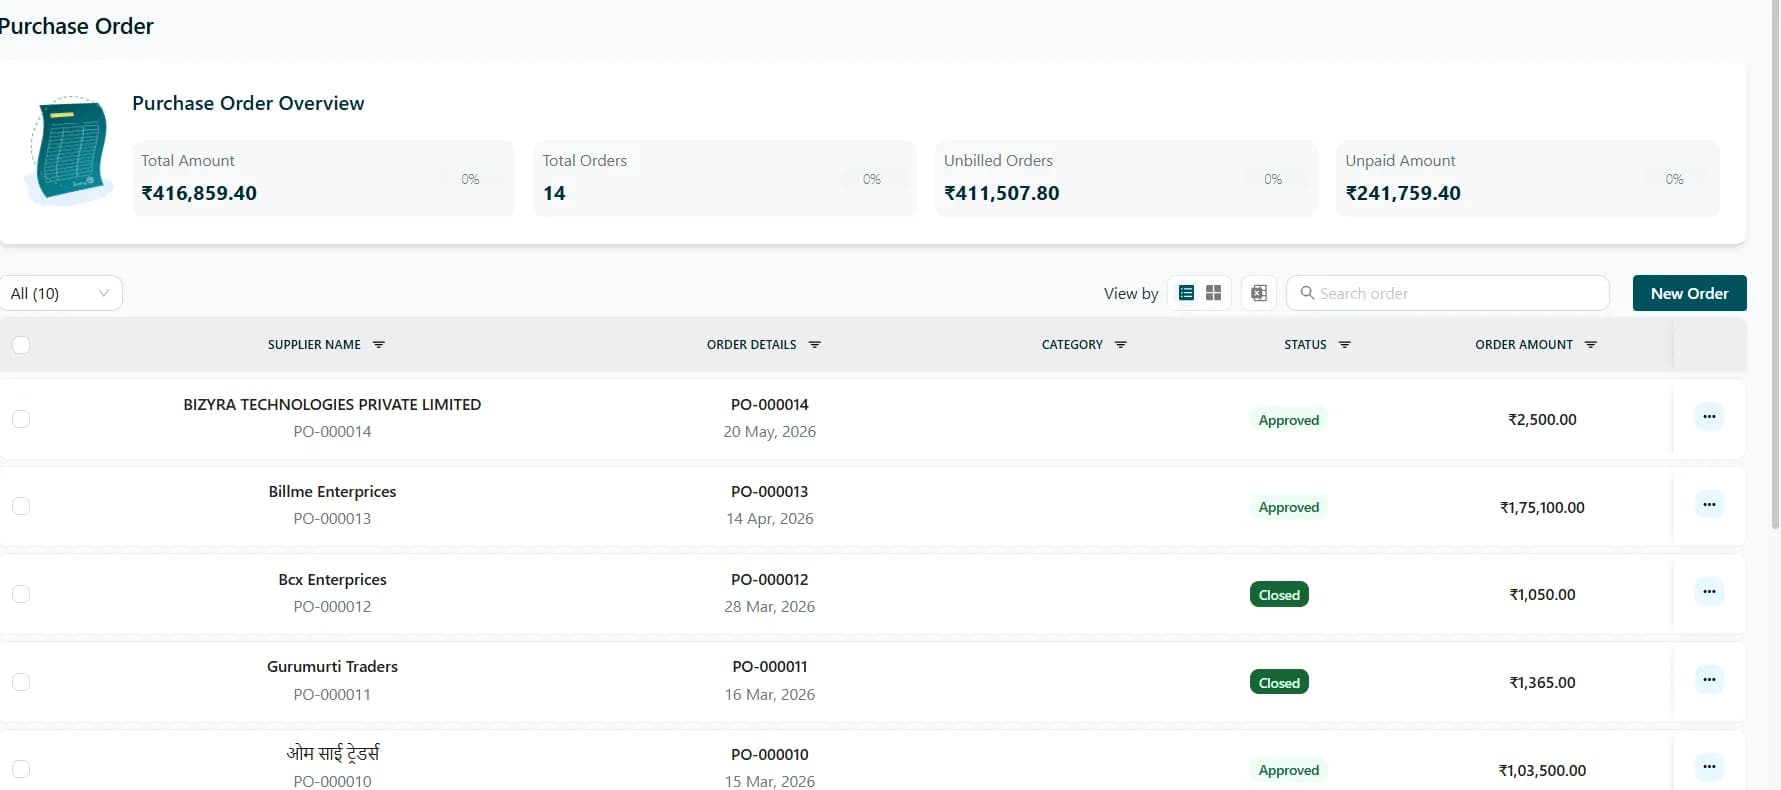Open actions menu for PO-000010
Viewport: 1781px width, 790px height.
(x=1709, y=767)
